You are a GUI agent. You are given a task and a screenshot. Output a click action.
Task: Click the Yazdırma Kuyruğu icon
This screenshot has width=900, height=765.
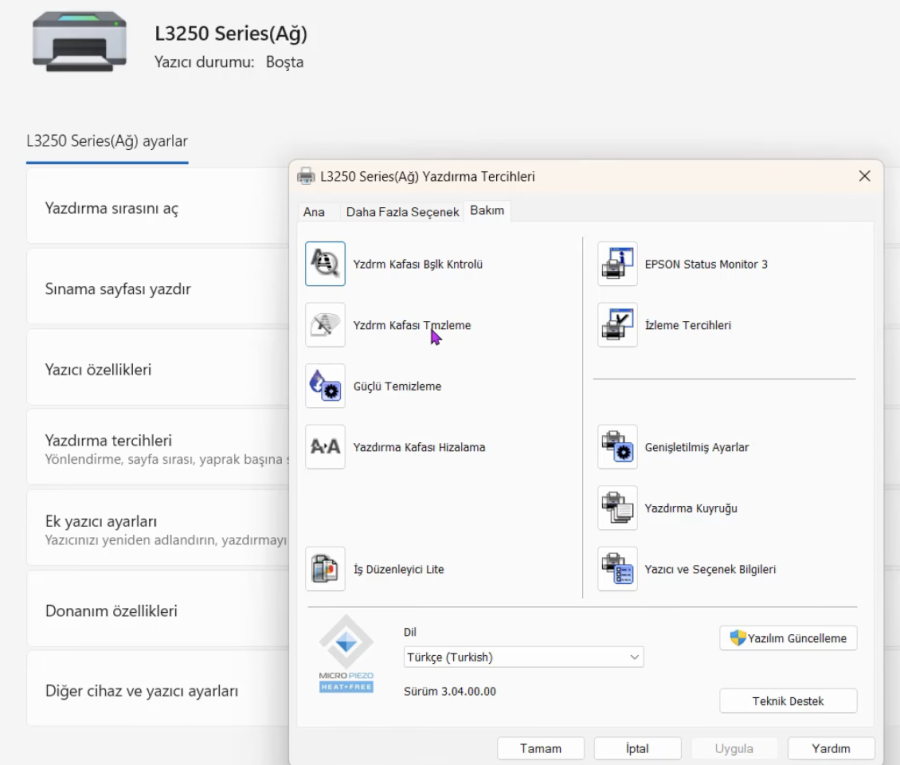pos(617,508)
